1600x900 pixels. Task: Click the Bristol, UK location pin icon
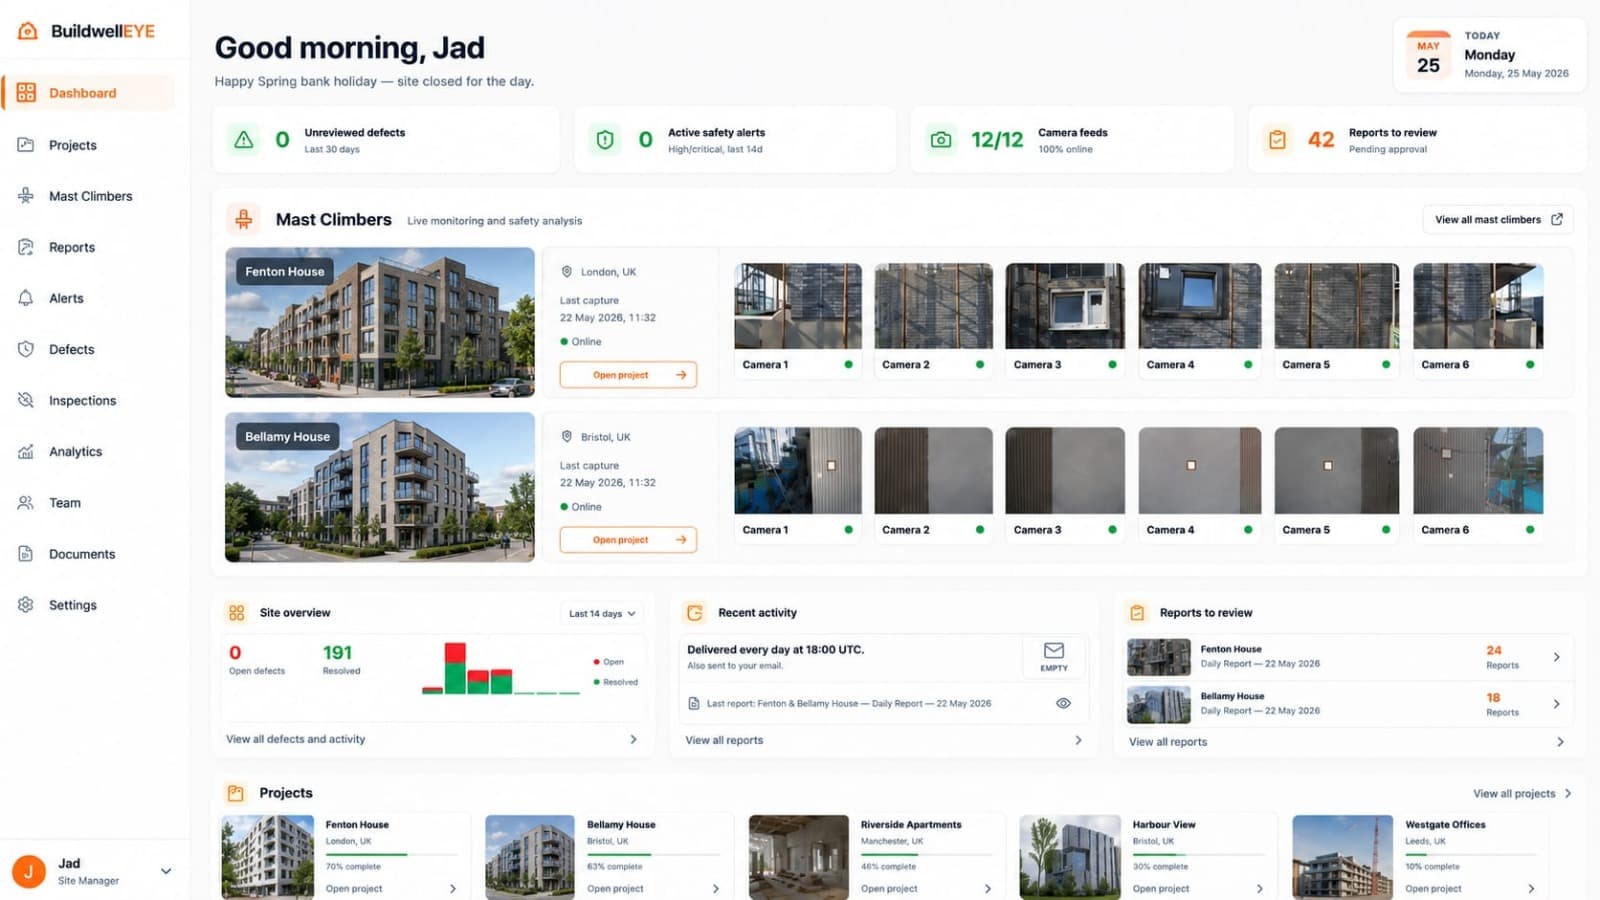(x=567, y=436)
